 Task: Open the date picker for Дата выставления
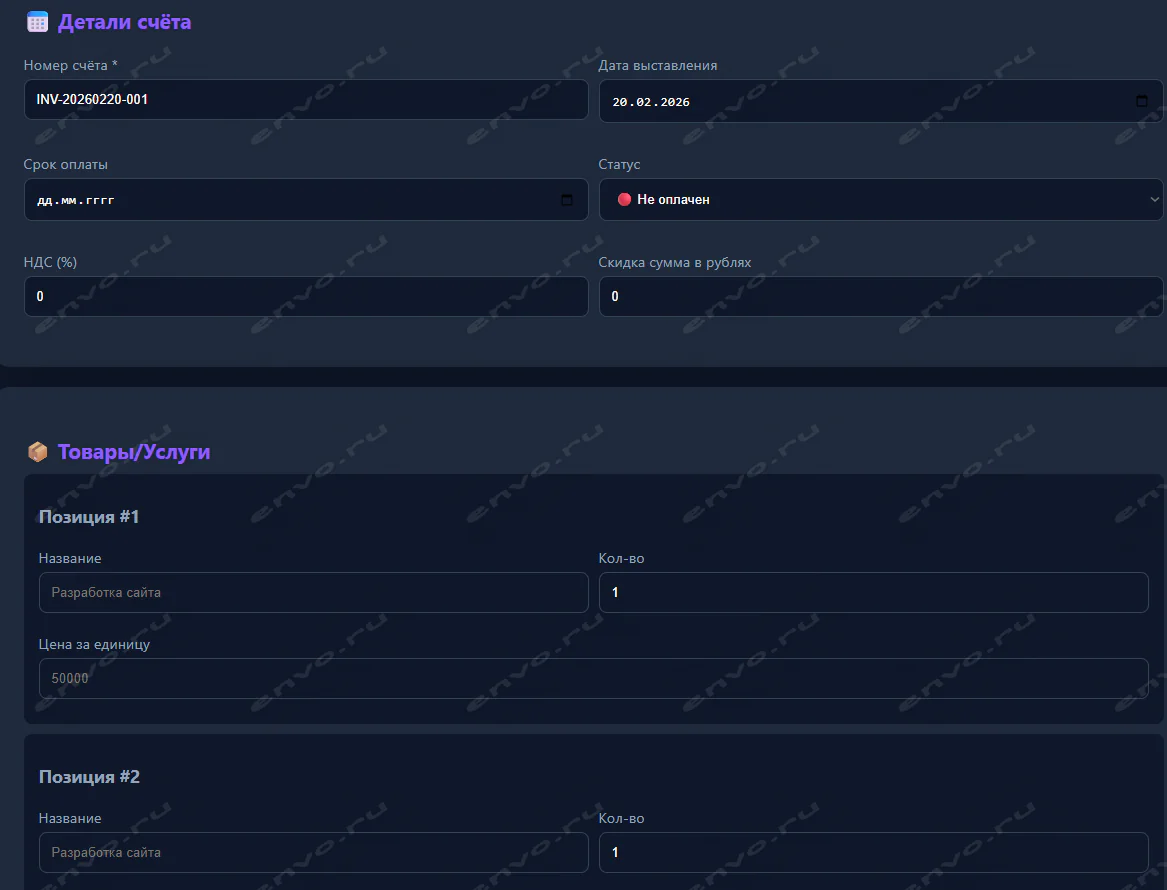tap(1142, 101)
